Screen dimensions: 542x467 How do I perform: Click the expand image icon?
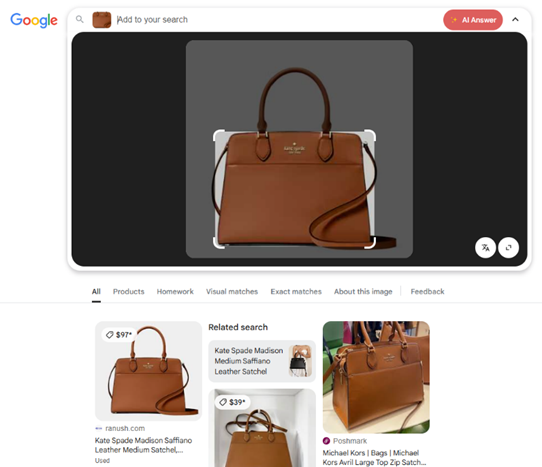pos(508,247)
